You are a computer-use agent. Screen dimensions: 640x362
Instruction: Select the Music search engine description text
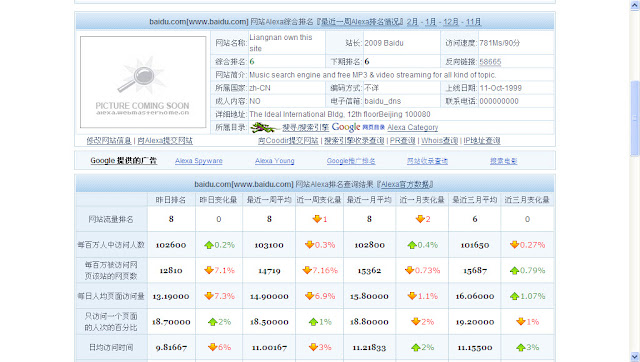click(373, 75)
